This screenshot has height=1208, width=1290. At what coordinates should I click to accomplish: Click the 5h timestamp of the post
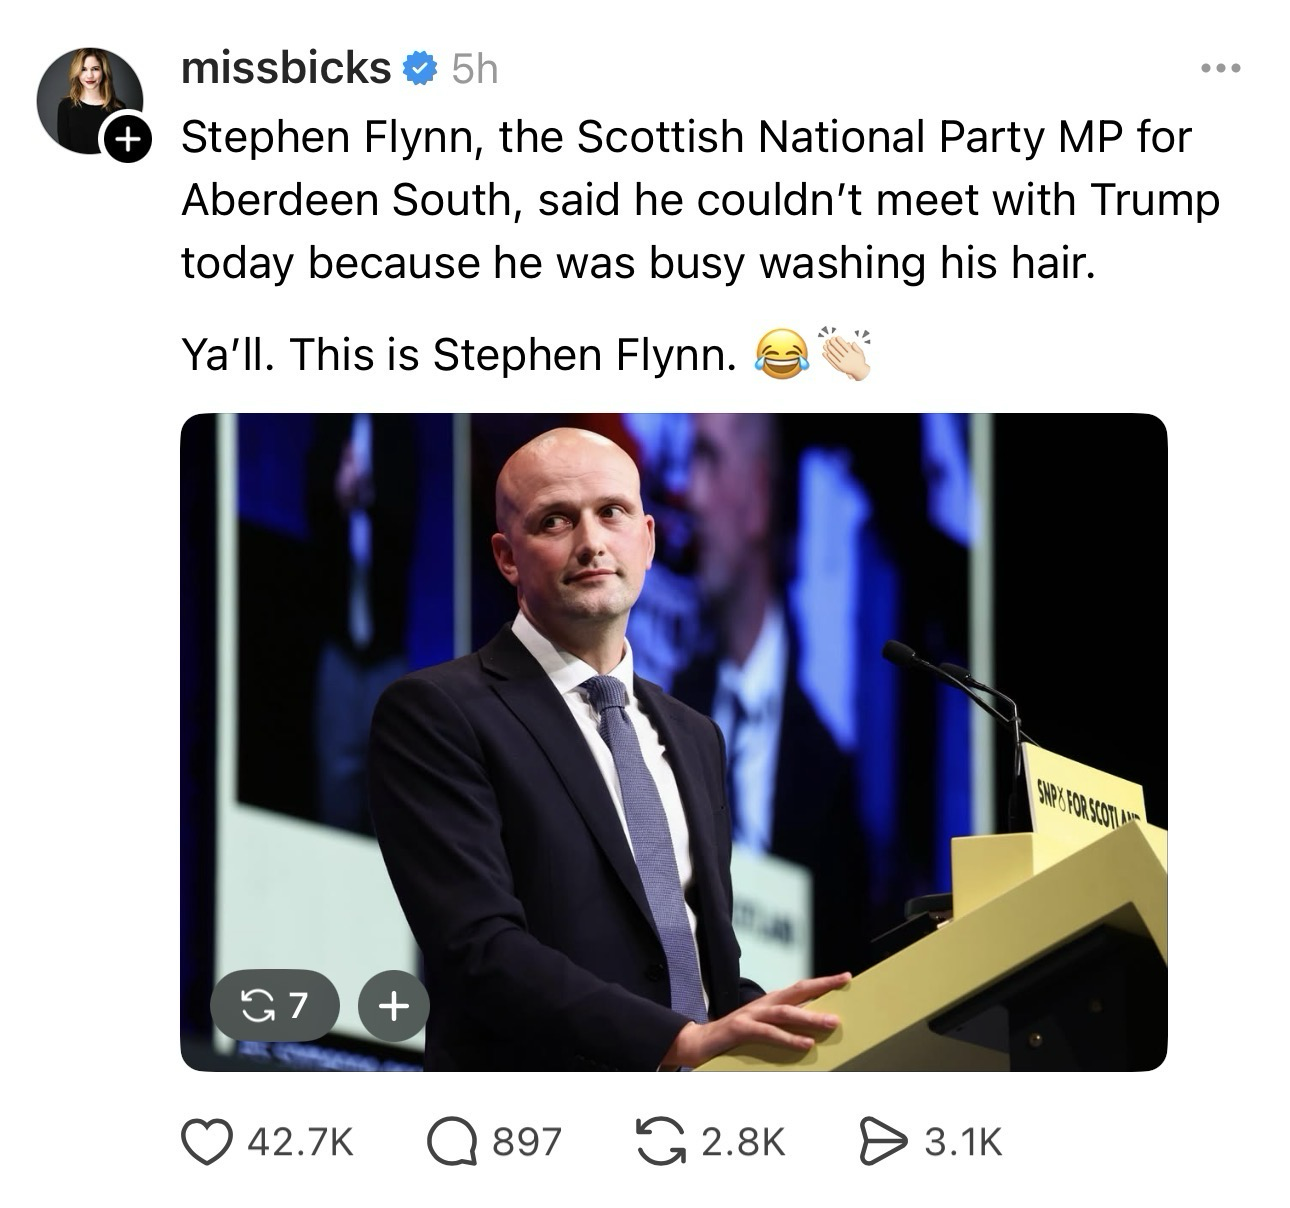coord(474,69)
